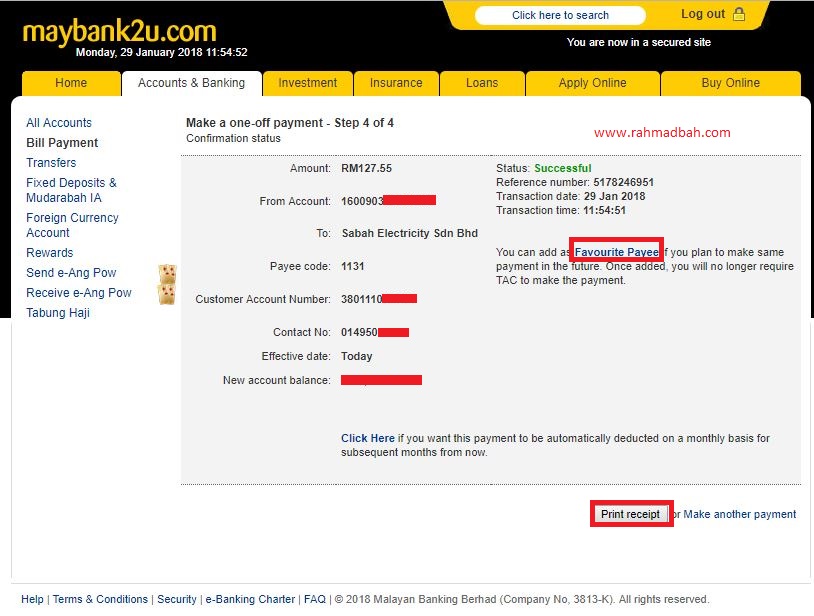Open the Apply Online tab
814x616 pixels.
(592, 83)
